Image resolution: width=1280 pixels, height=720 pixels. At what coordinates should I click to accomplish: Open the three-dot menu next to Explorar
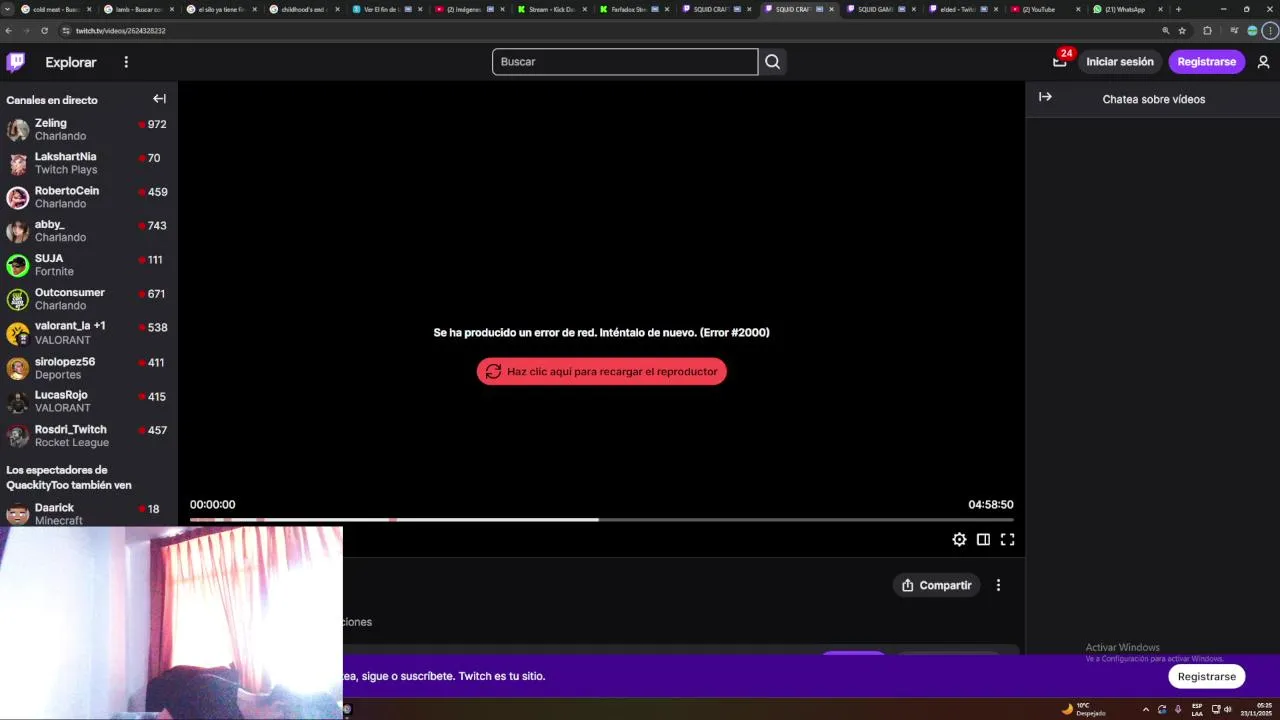click(126, 62)
